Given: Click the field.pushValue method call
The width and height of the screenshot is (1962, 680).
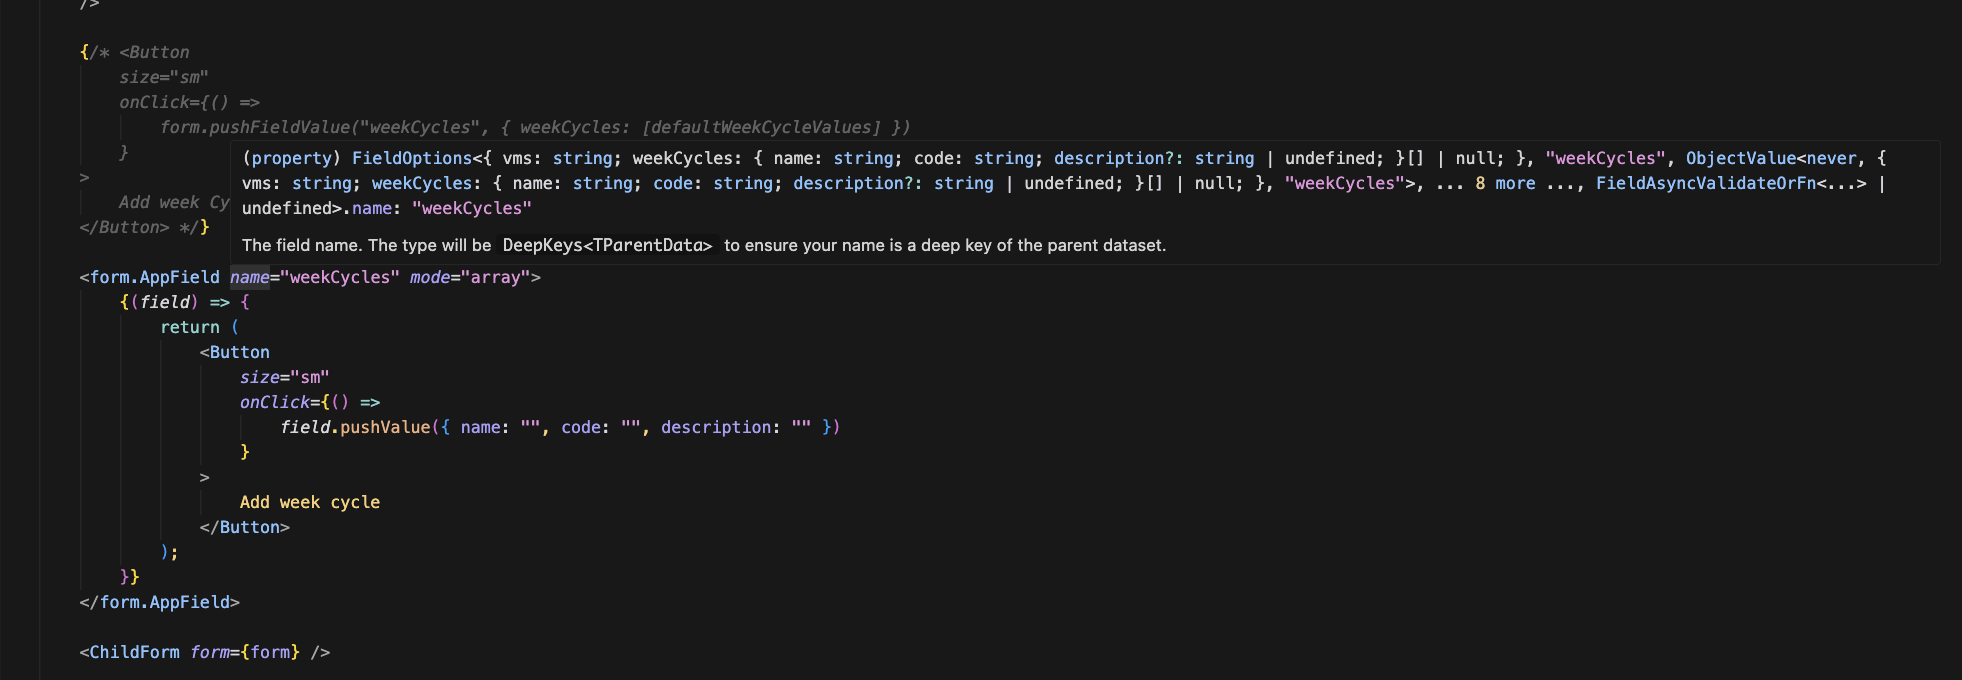Looking at the screenshot, I should [355, 427].
